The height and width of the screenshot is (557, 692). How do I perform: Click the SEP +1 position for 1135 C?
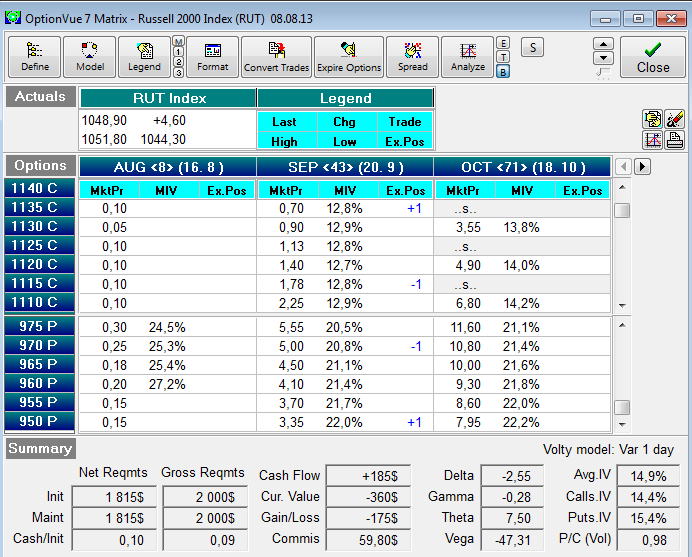tap(414, 208)
